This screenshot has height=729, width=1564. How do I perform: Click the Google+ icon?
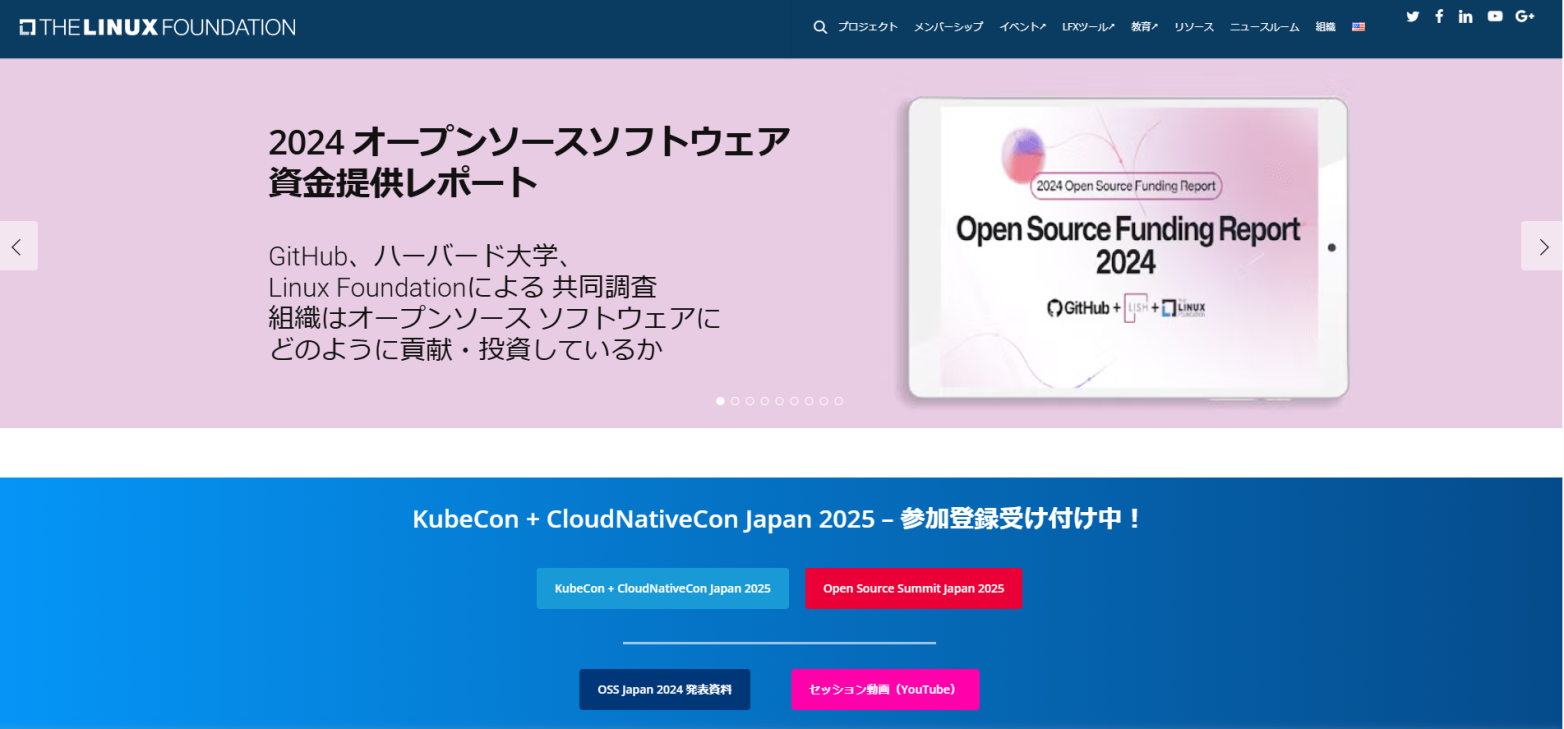[1524, 16]
